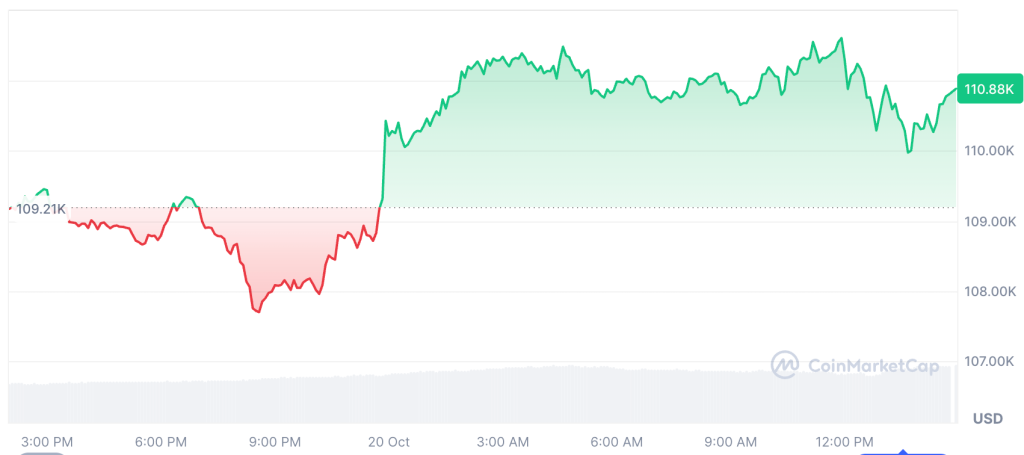
Task: Click the 107.00K price axis label
Action: click(988, 362)
